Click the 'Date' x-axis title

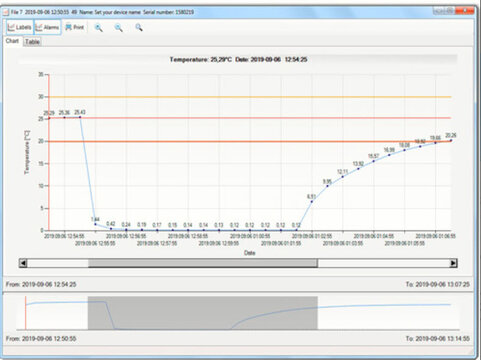pyautogui.click(x=249, y=253)
